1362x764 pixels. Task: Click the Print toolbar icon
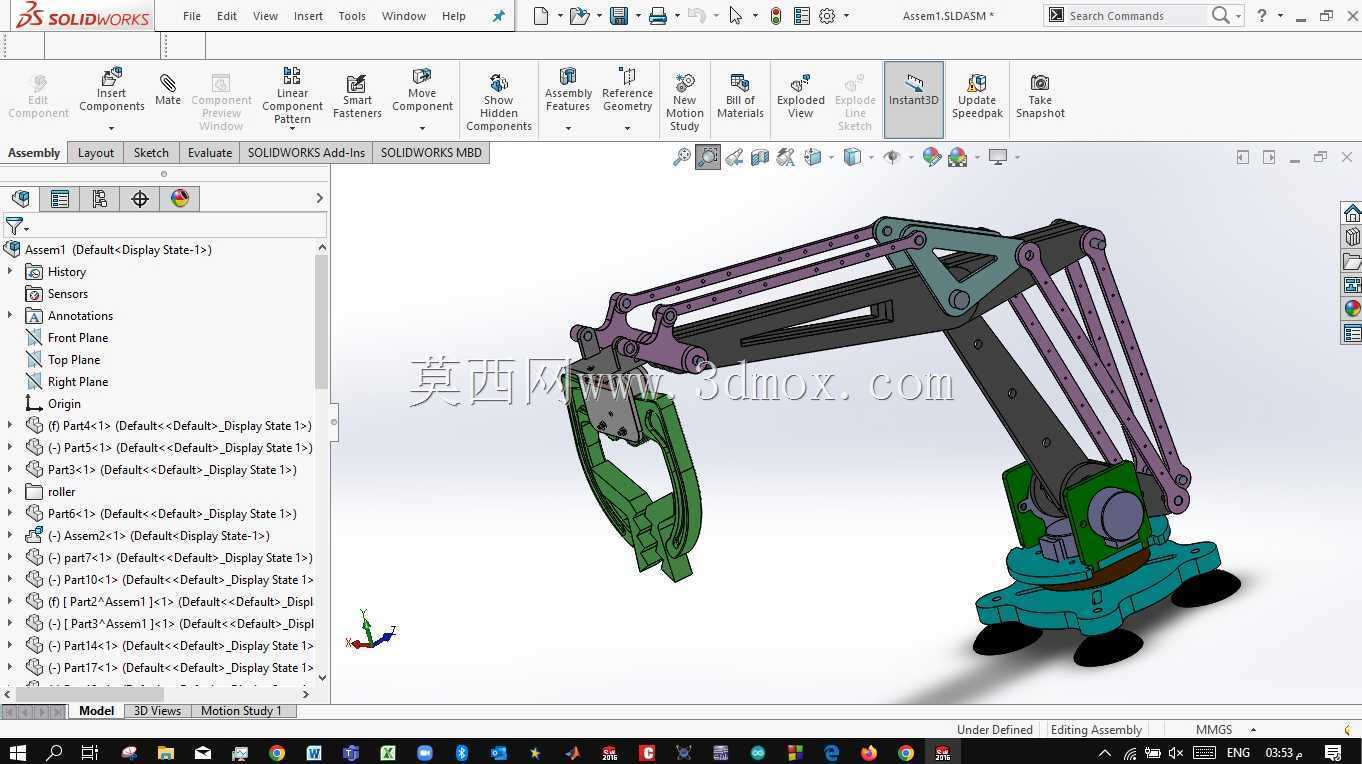pyautogui.click(x=657, y=16)
